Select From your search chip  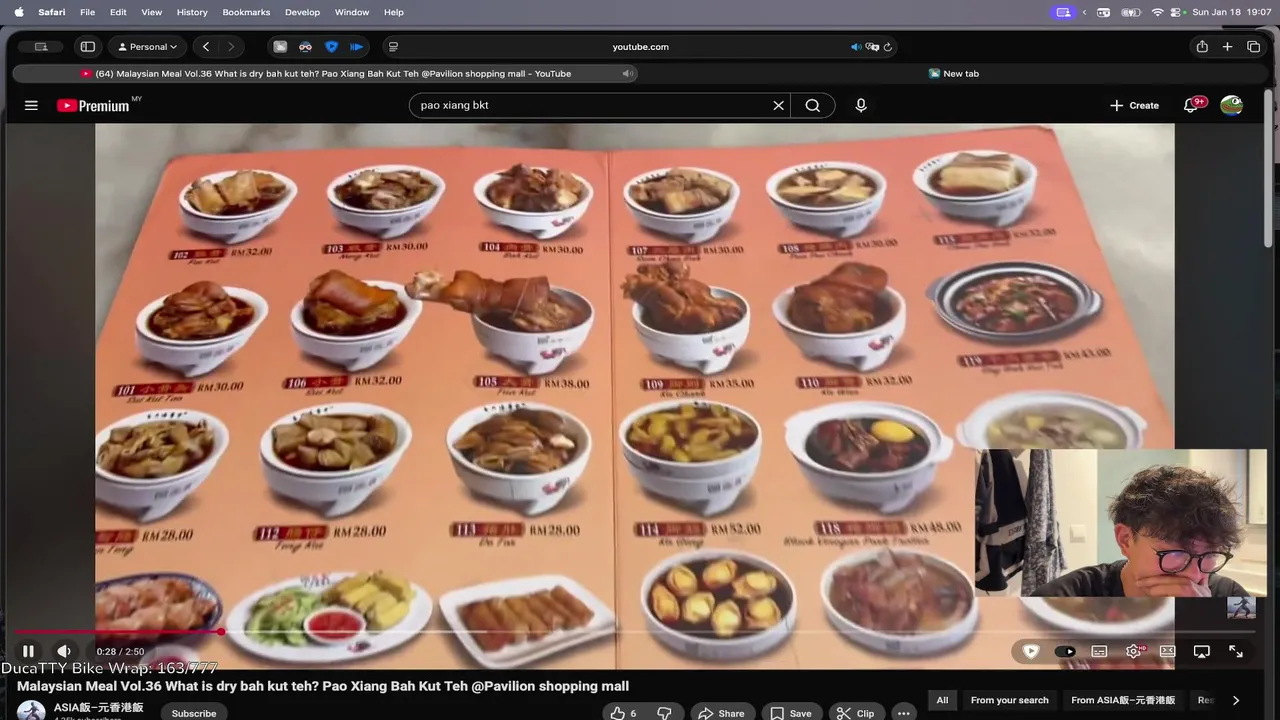click(1009, 700)
